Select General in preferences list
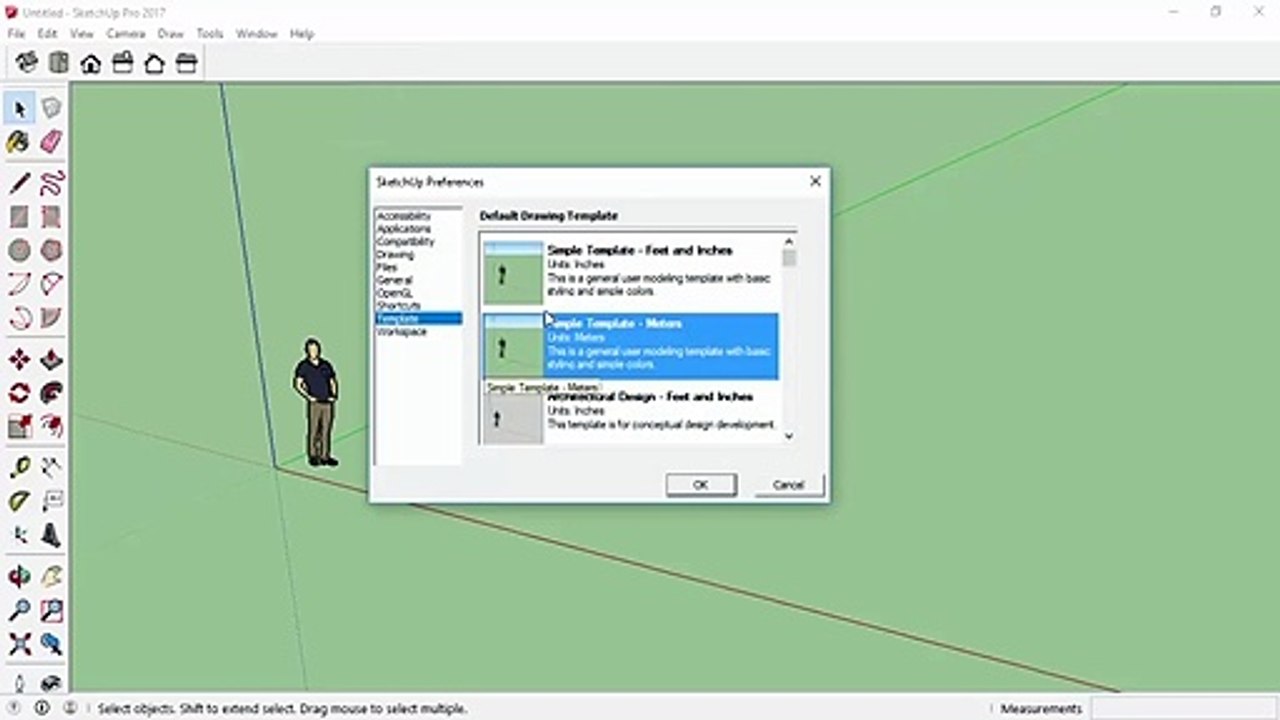Image resolution: width=1280 pixels, height=720 pixels. 394,281
